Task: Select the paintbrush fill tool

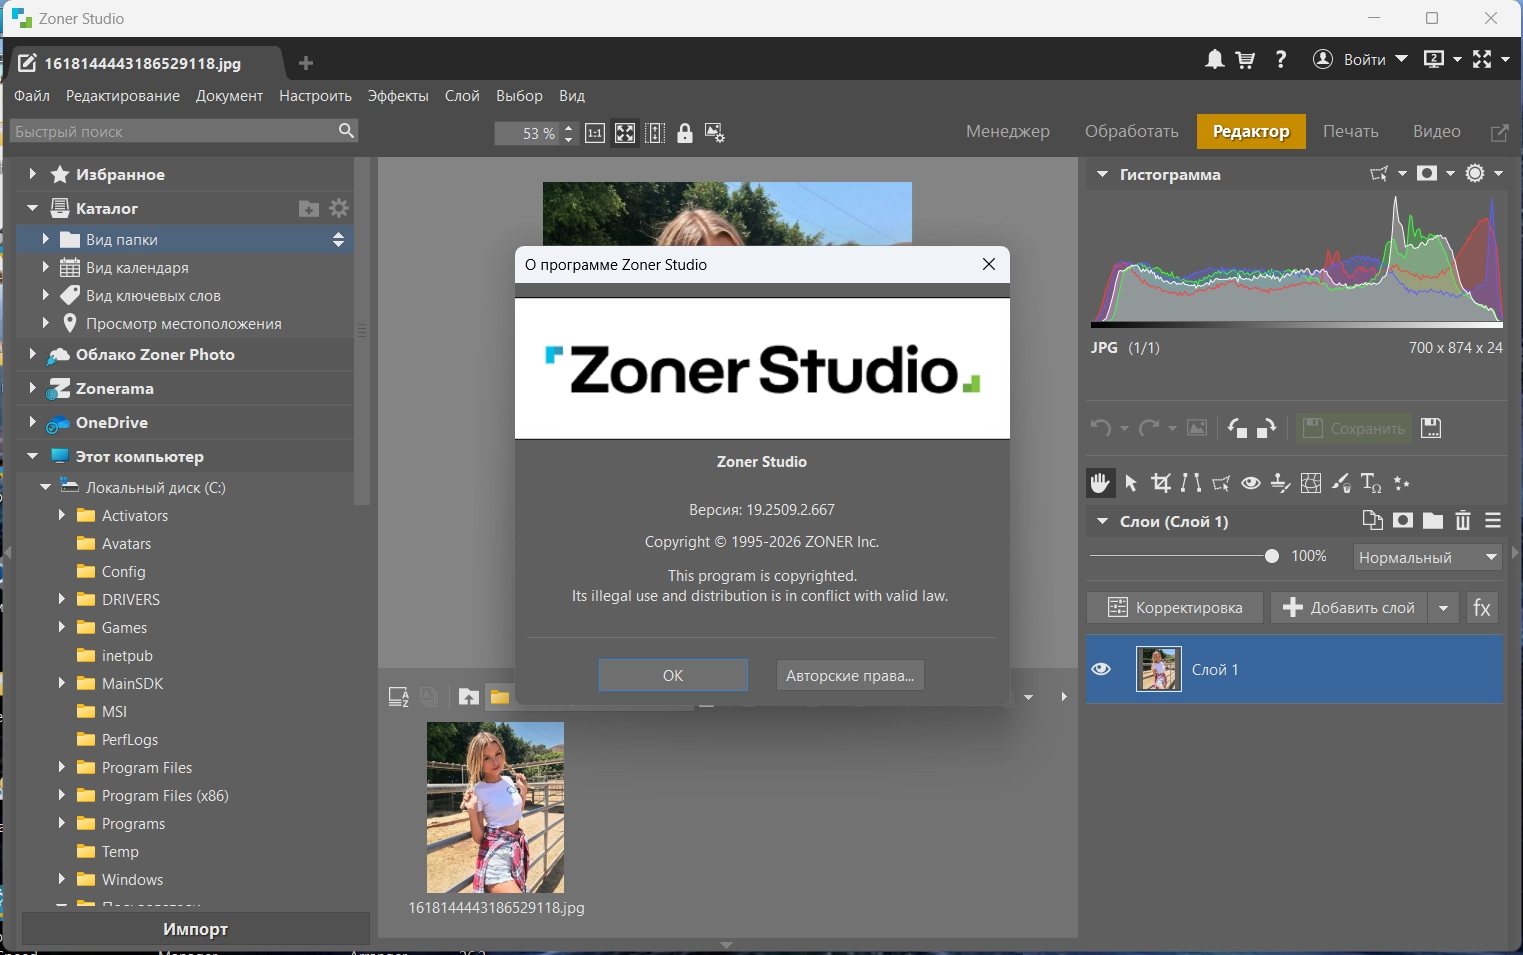Action: 1341,483
